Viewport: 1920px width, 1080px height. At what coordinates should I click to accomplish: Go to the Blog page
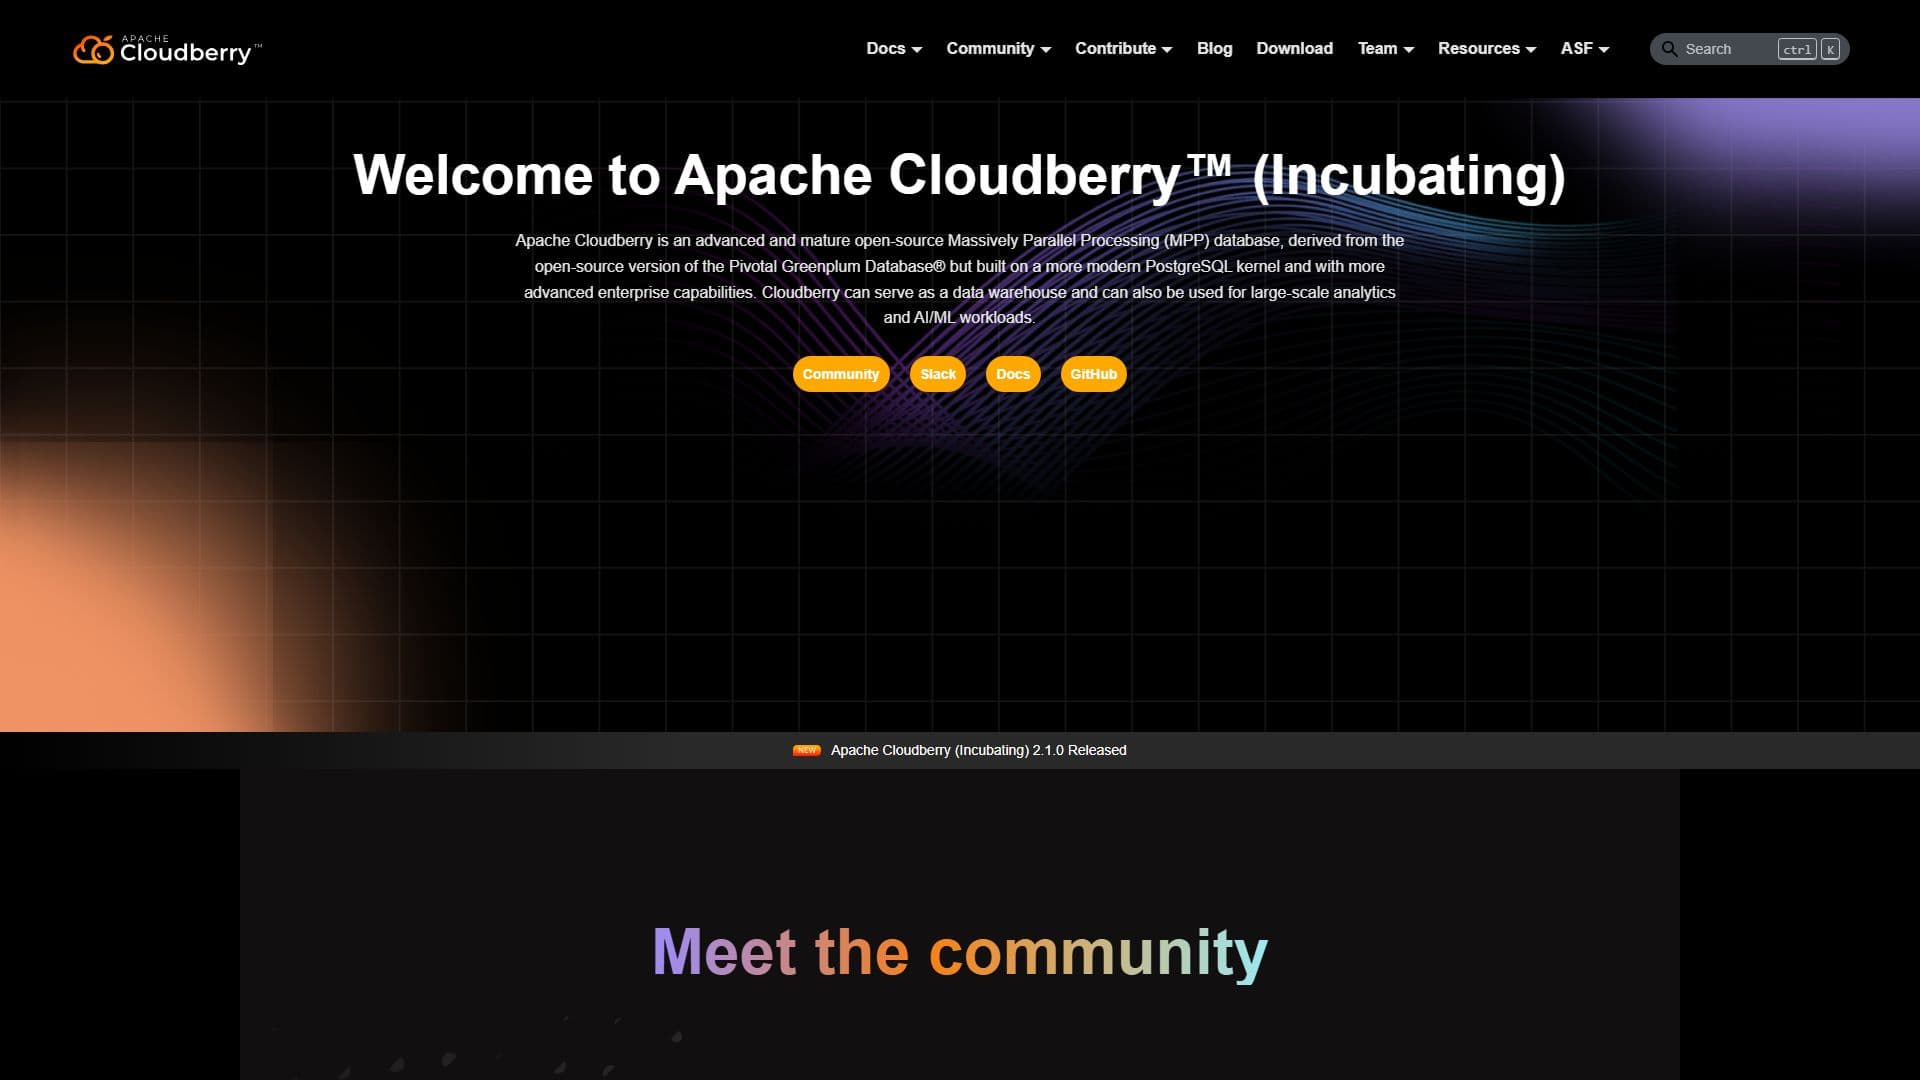click(x=1214, y=48)
